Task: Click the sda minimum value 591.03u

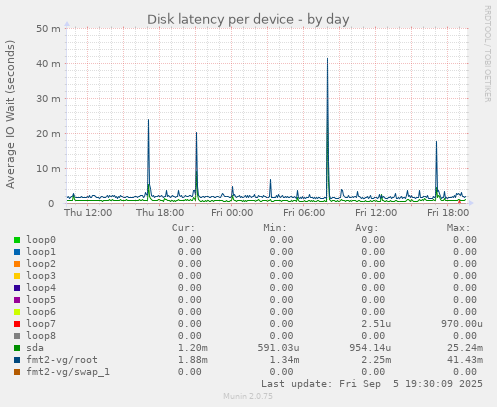Action: tap(278, 348)
